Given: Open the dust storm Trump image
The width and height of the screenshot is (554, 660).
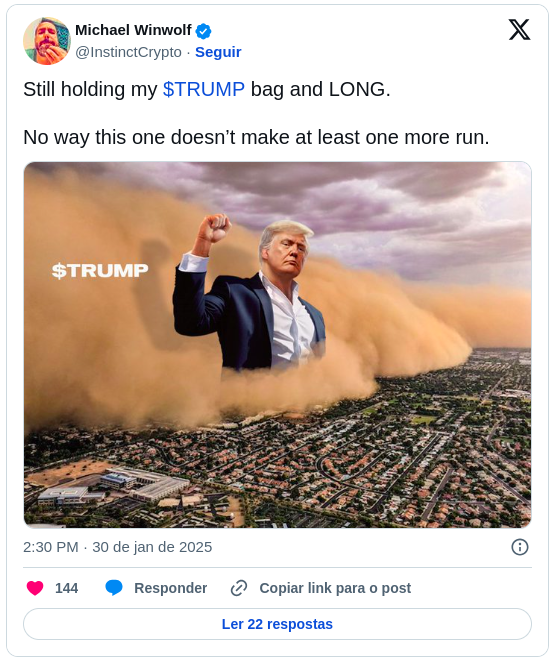Looking at the screenshot, I should [277, 345].
